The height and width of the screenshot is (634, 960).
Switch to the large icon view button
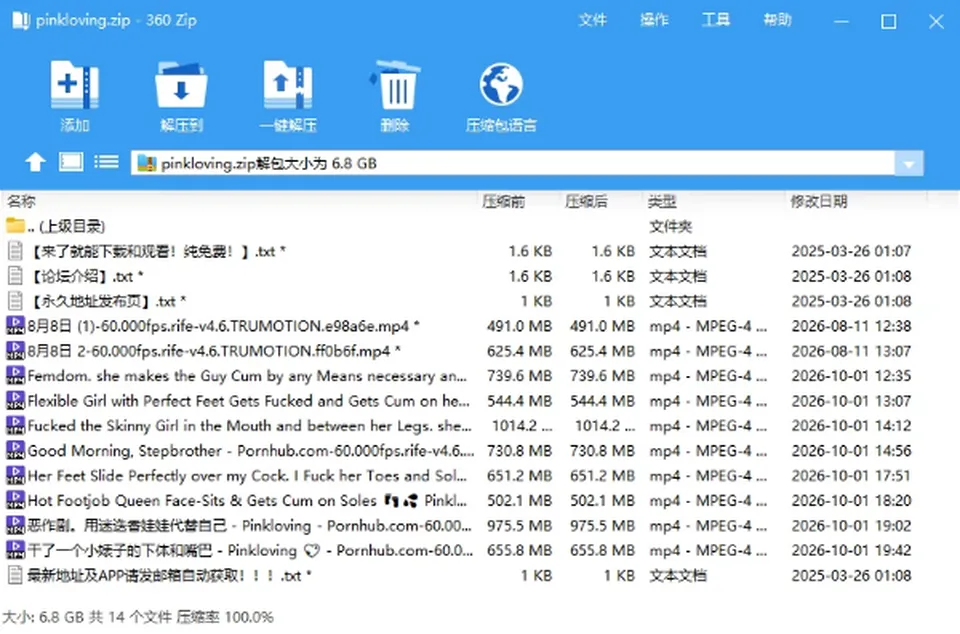click(x=71, y=162)
